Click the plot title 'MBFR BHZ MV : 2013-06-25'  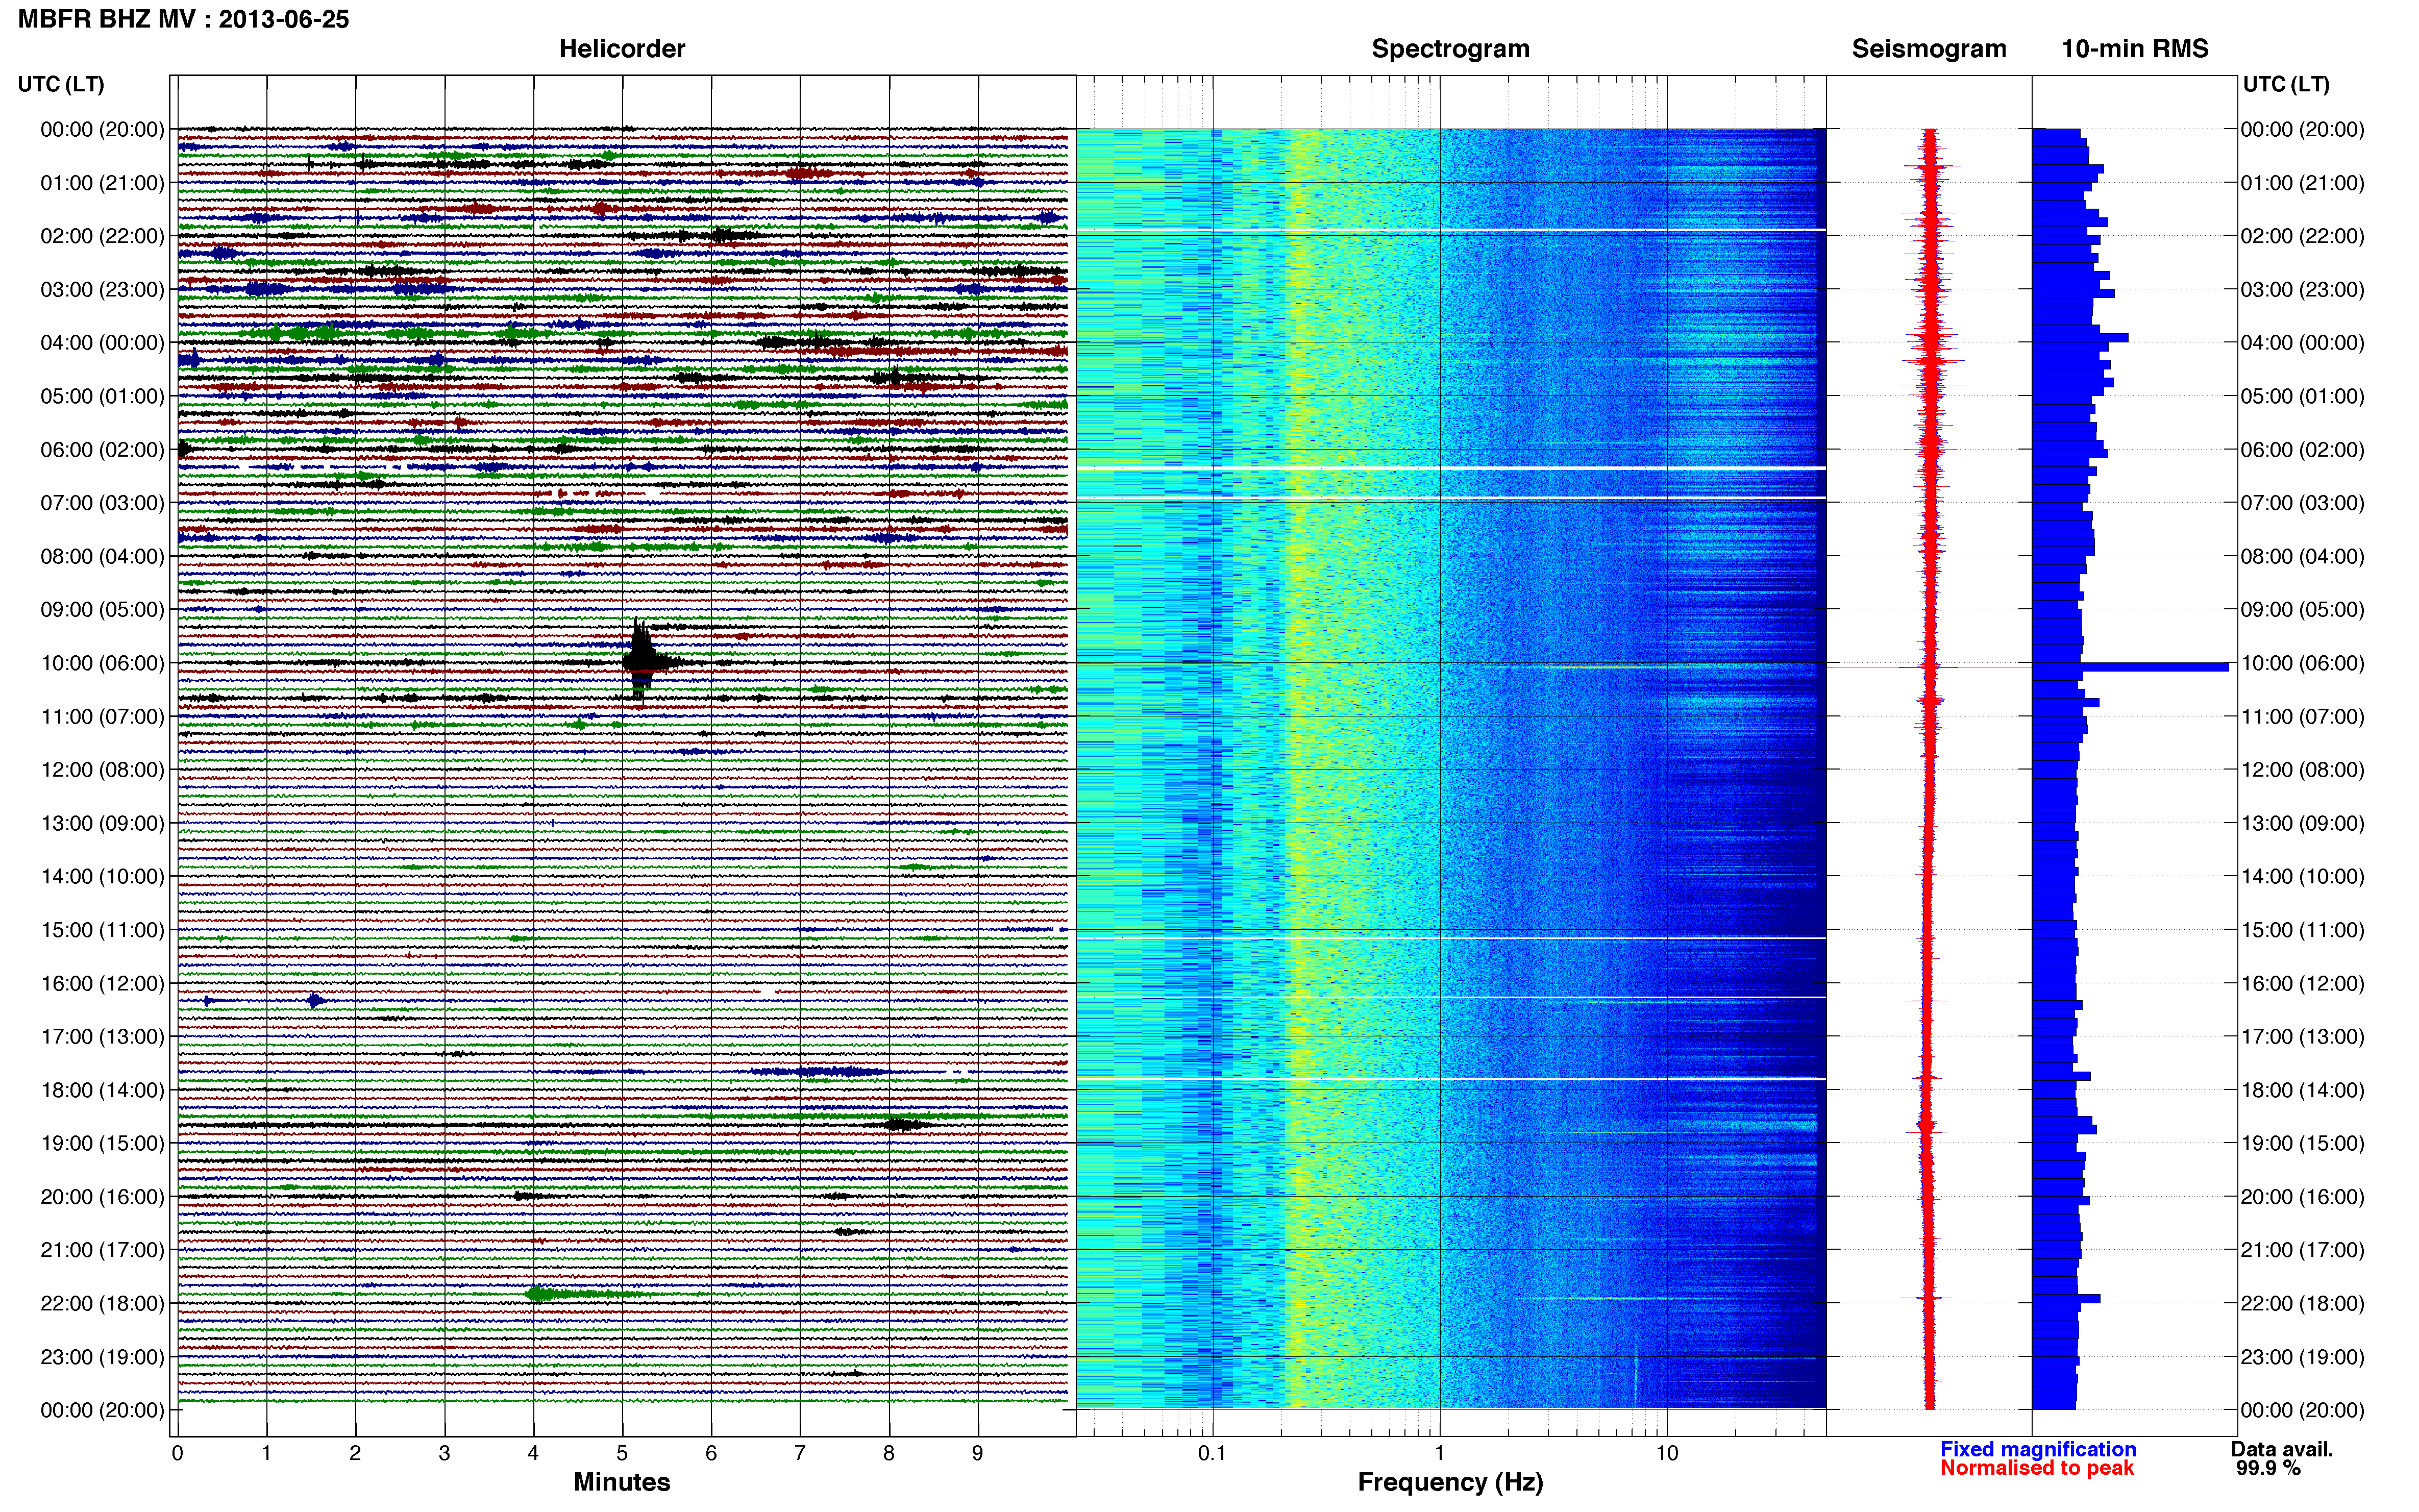pos(184,19)
